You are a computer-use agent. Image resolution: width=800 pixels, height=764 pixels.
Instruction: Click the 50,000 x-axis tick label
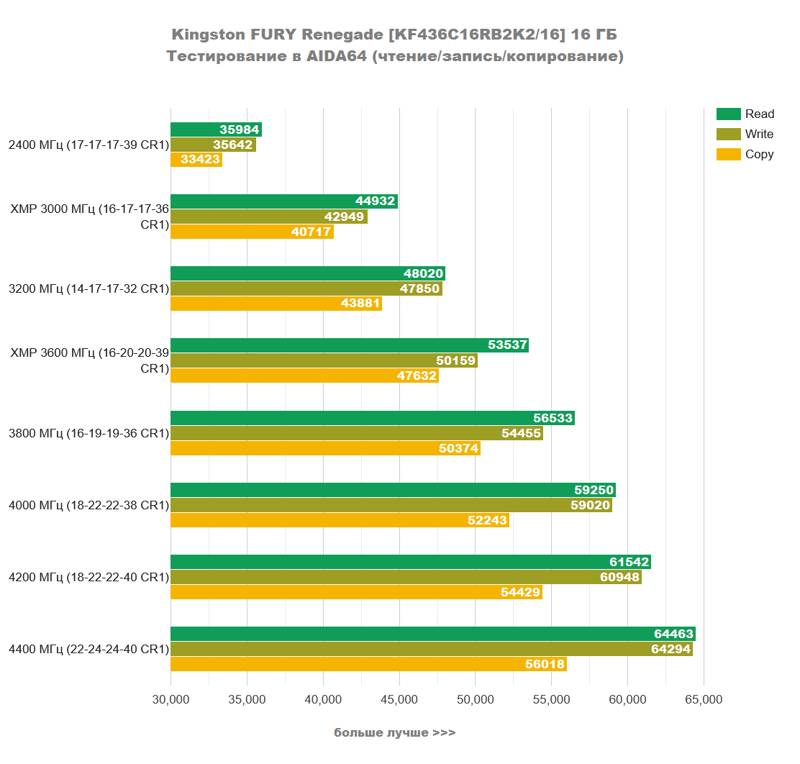tap(475, 700)
